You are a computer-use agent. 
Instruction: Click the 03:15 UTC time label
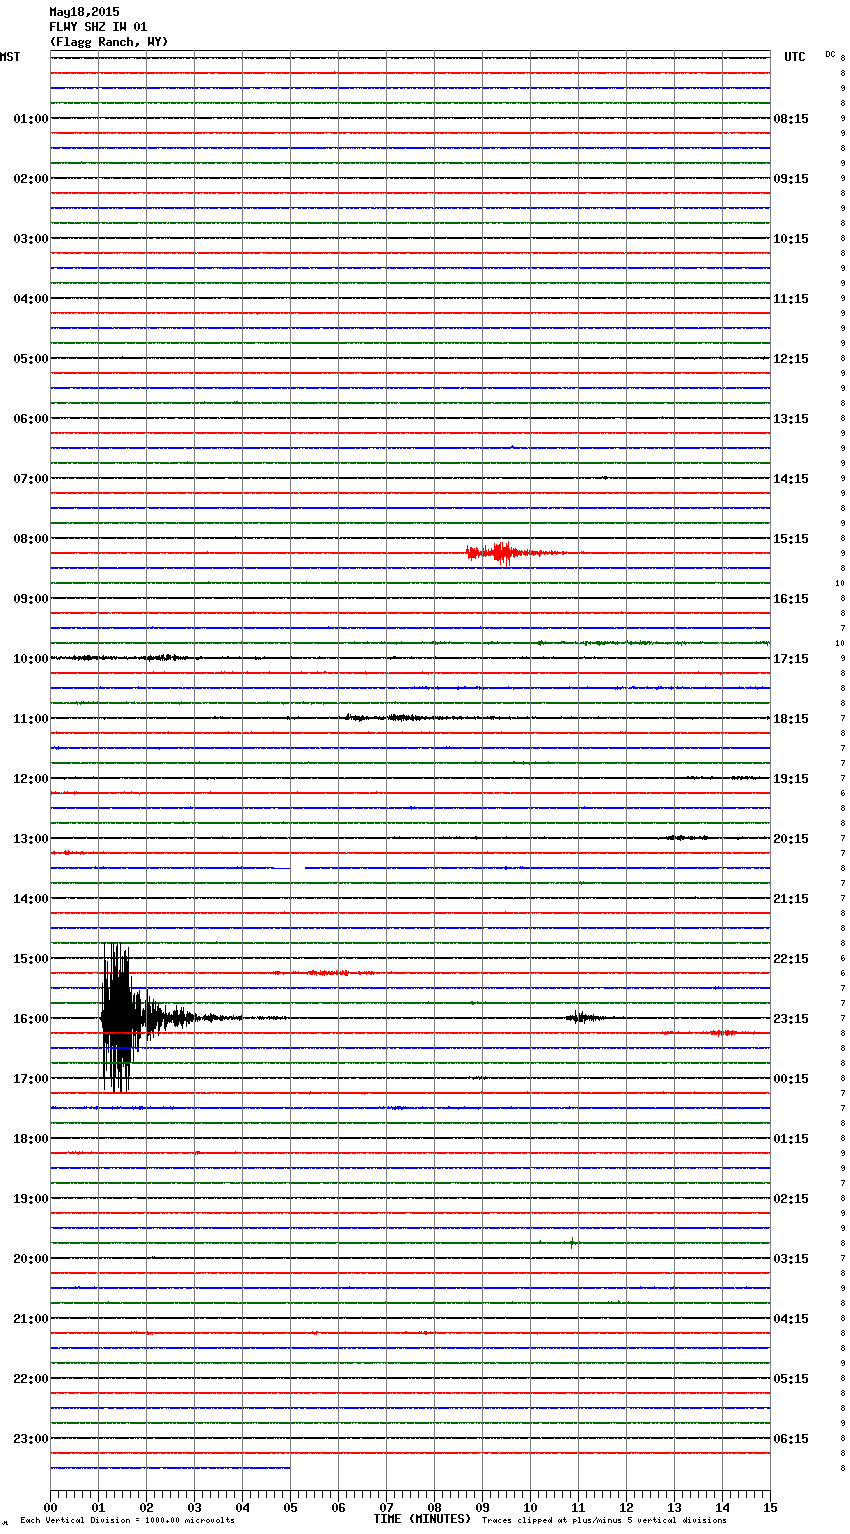click(x=791, y=1259)
